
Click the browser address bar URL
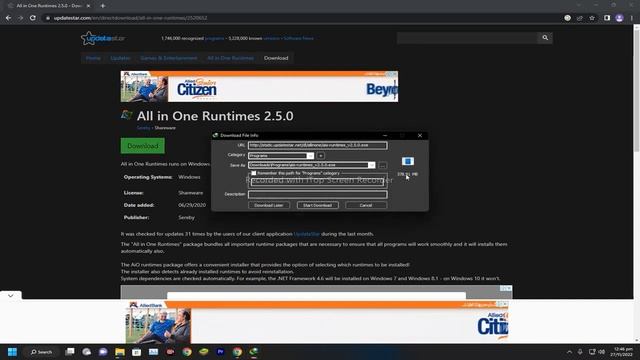[x=131, y=18]
